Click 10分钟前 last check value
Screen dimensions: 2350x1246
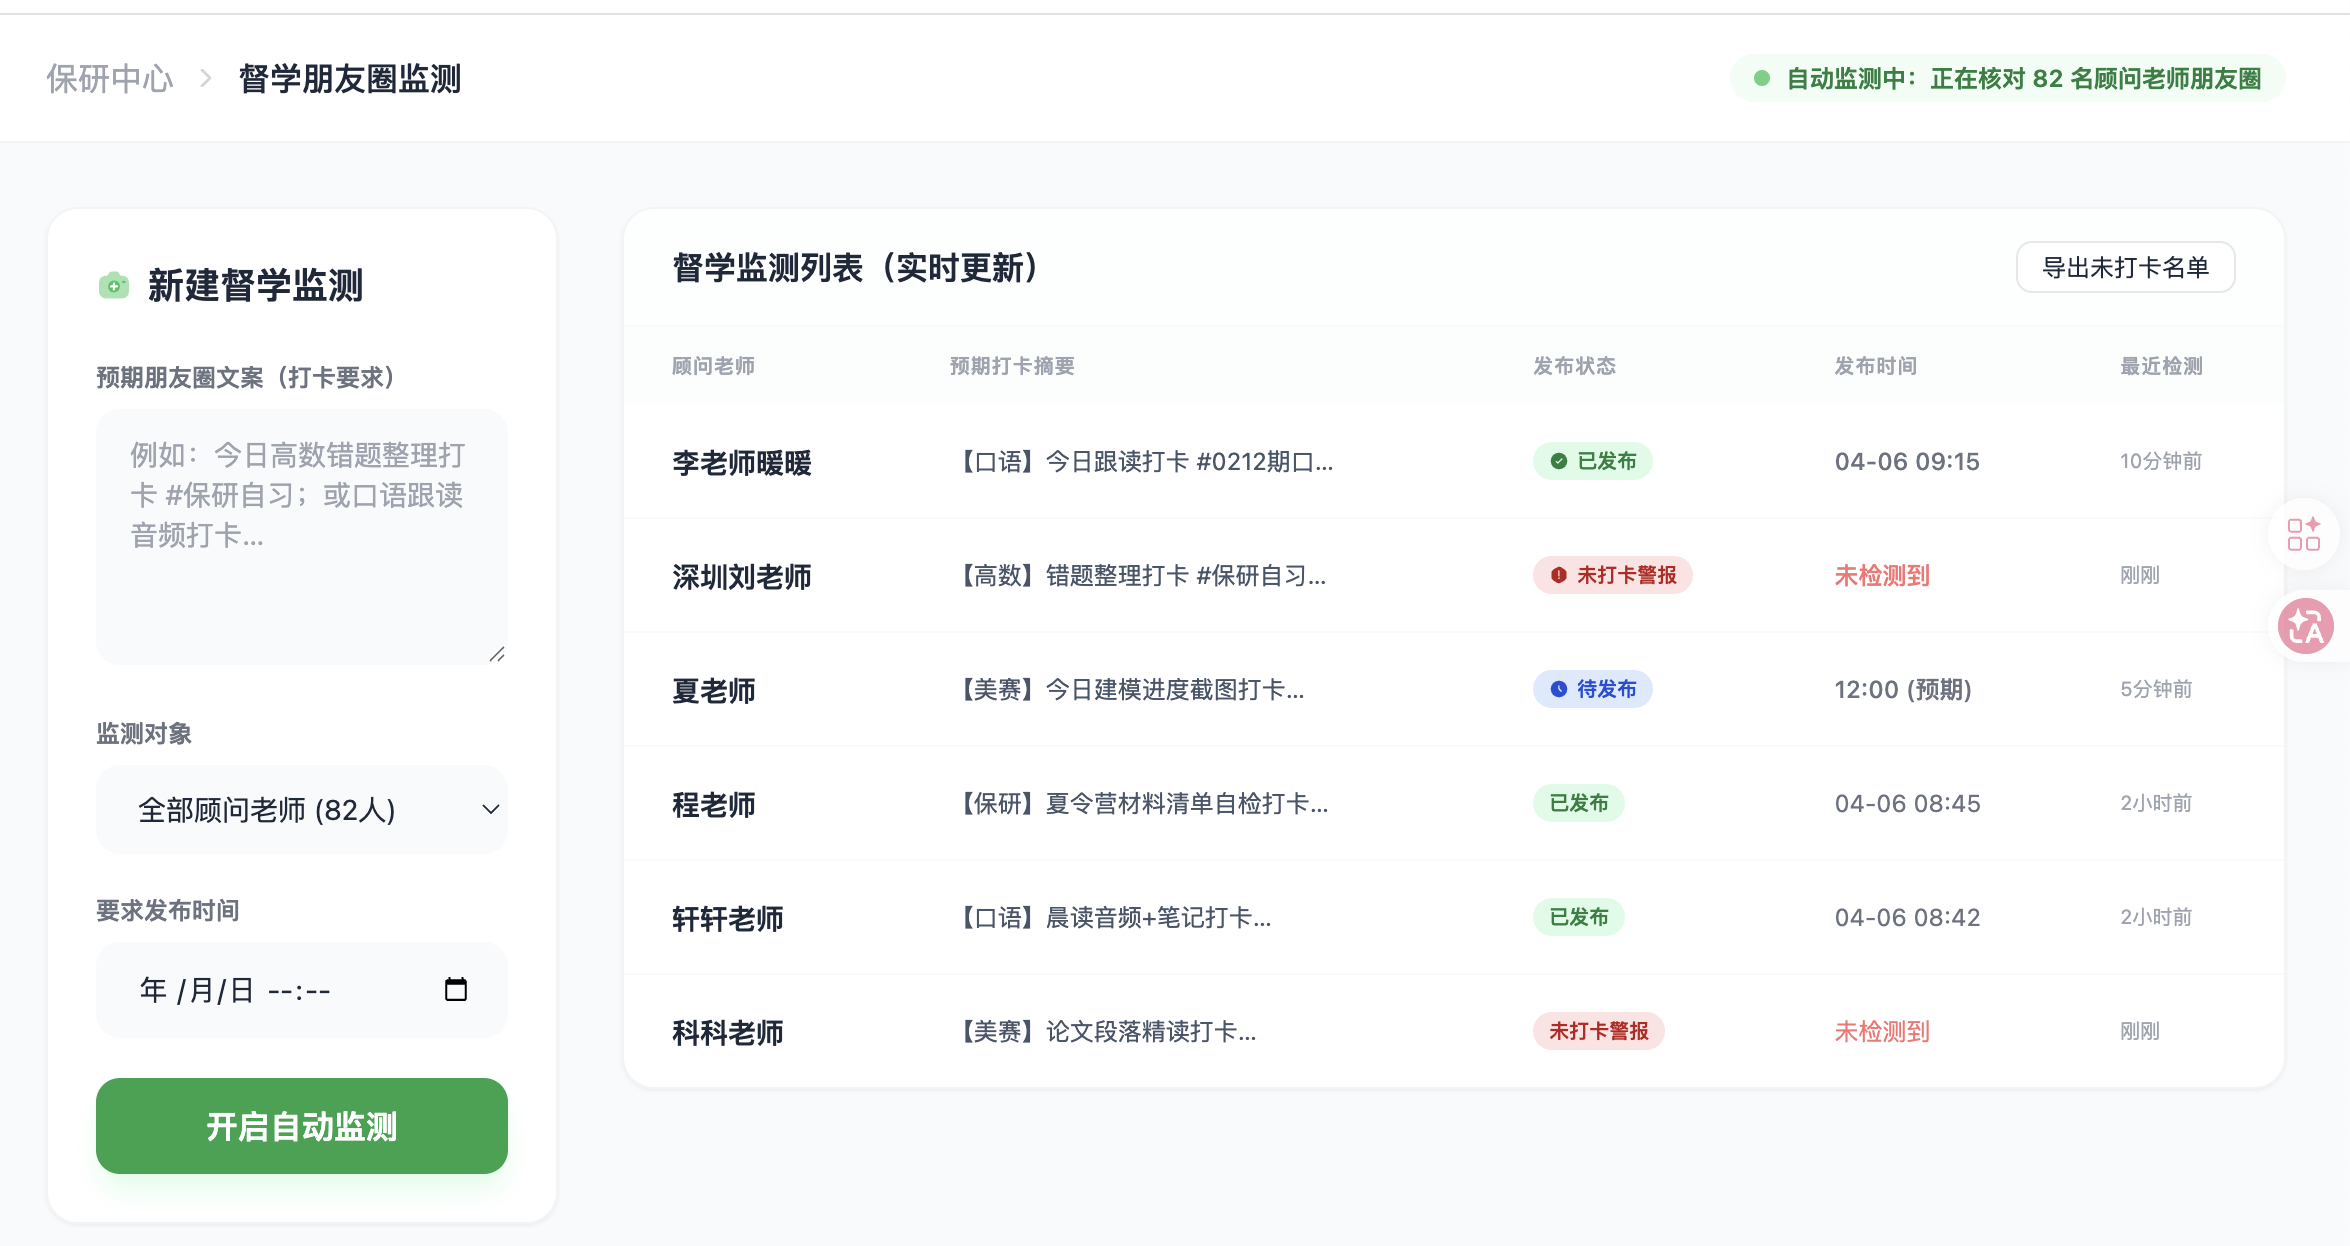point(2161,461)
